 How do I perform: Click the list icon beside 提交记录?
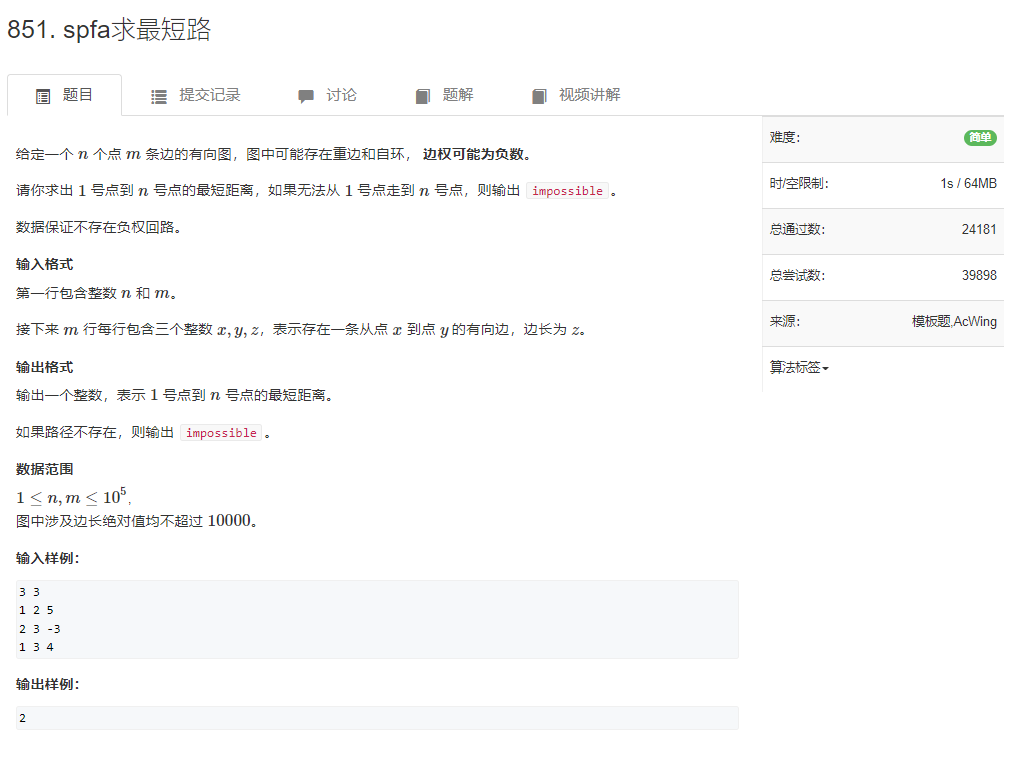pos(158,96)
